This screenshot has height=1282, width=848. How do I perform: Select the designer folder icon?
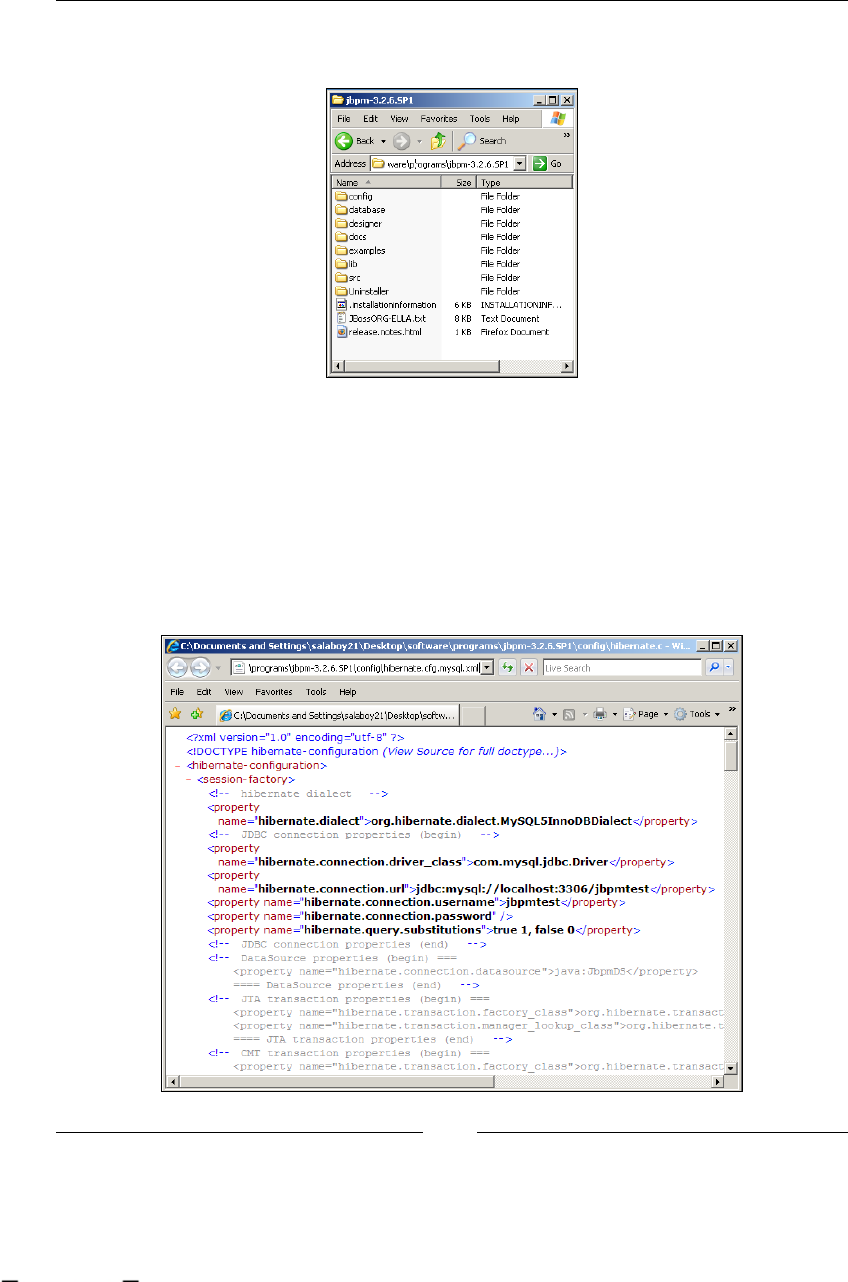(341, 223)
